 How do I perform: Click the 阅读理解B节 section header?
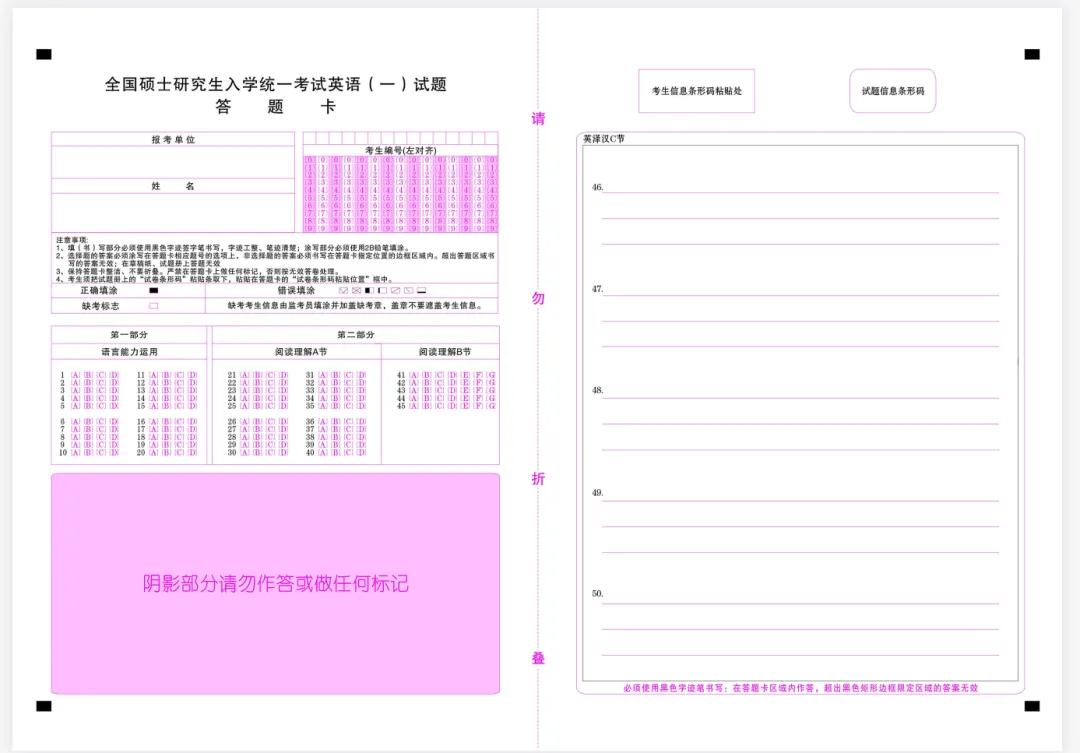[x=445, y=351]
